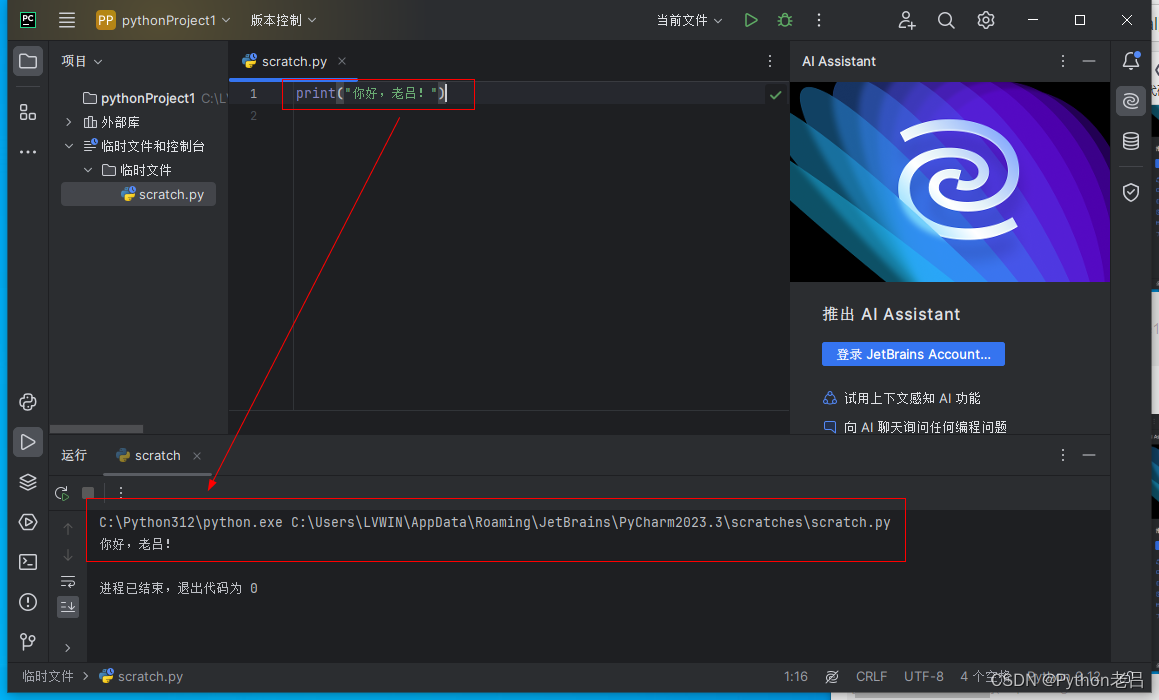Open the Terminal tool window

[x=28, y=562]
